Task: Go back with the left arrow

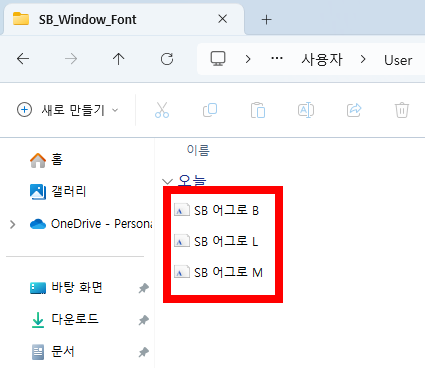Action: coord(23,59)
